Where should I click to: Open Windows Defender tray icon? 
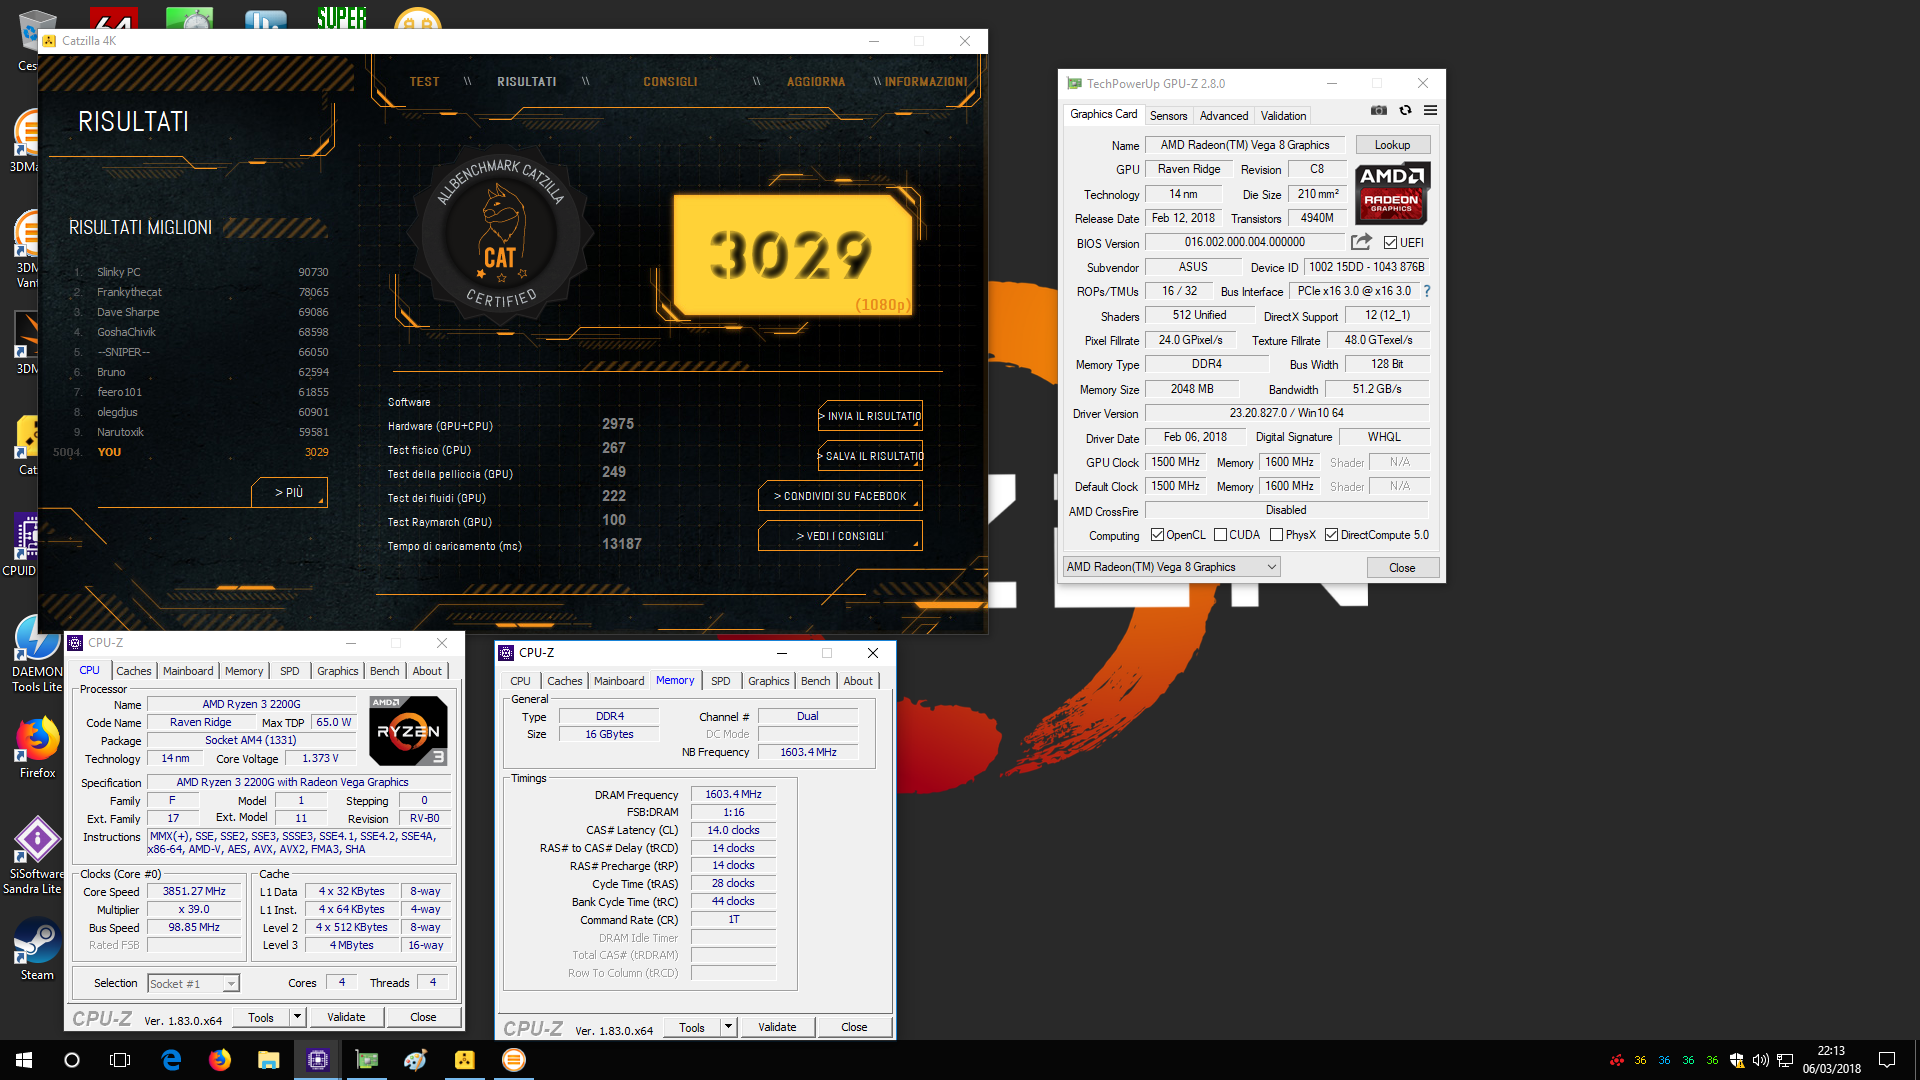pos(1737,1060)
